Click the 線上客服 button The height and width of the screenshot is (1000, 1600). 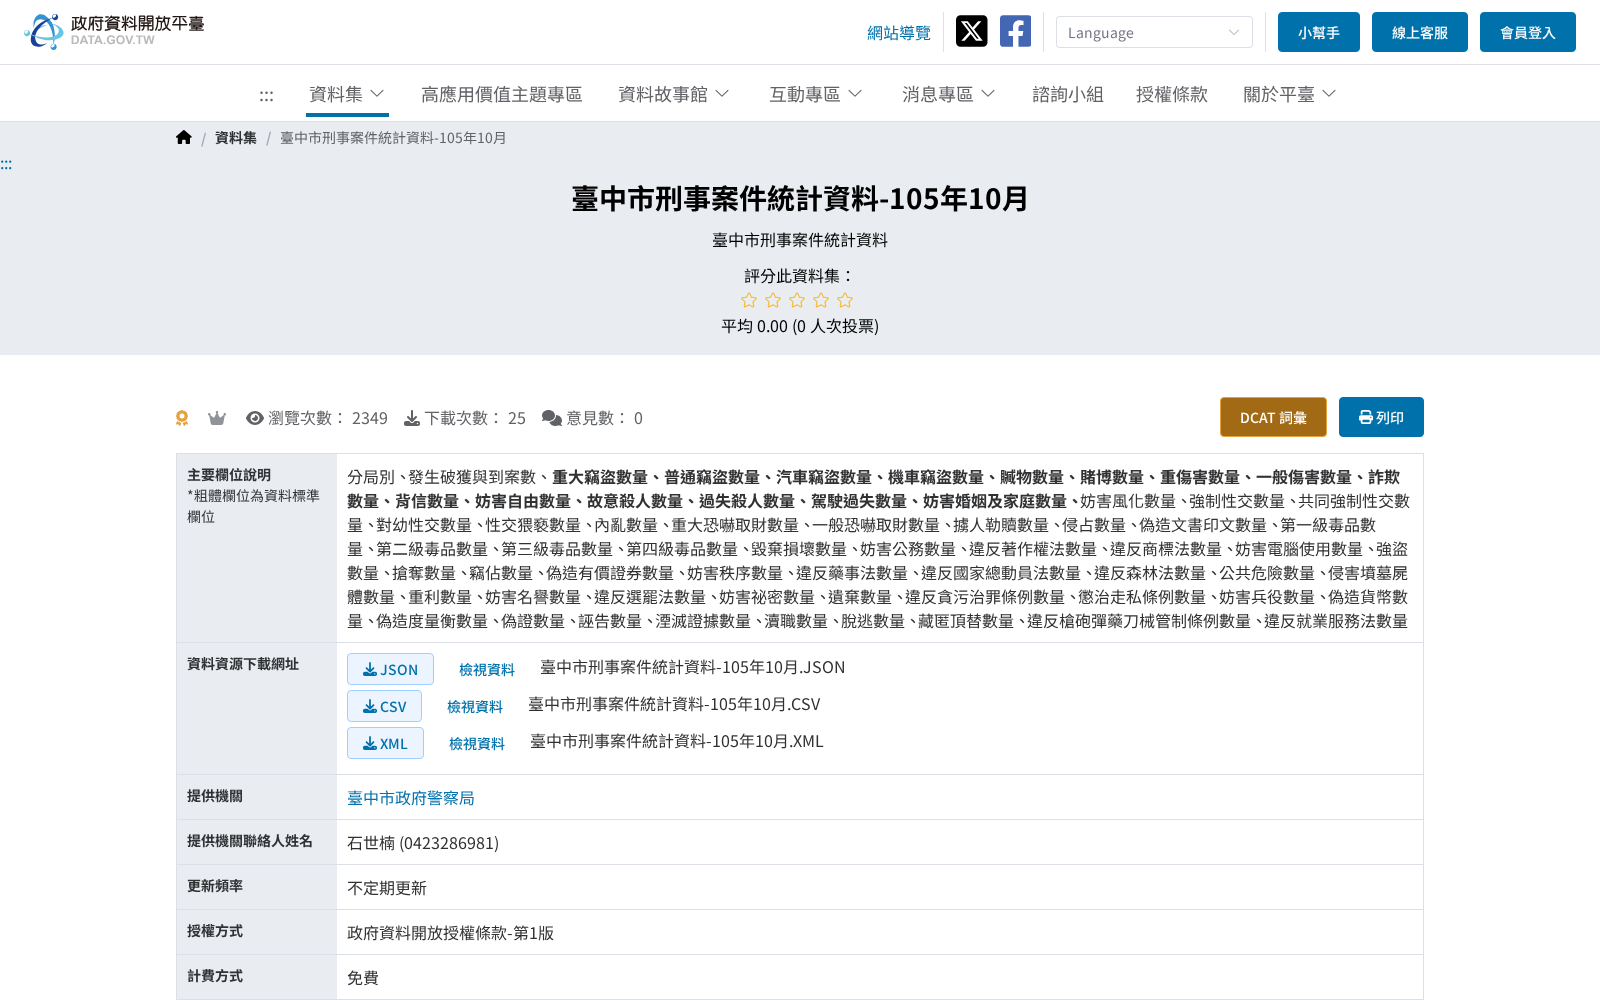point(1420,32)
